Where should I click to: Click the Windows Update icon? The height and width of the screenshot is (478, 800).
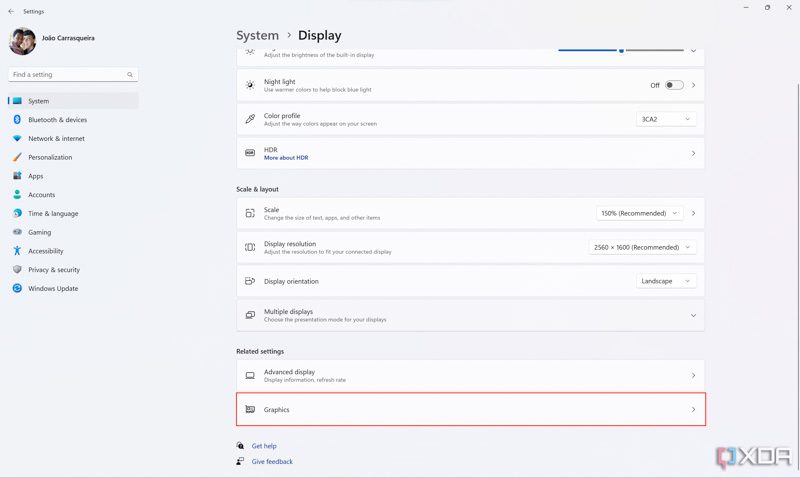click(17, 288)
